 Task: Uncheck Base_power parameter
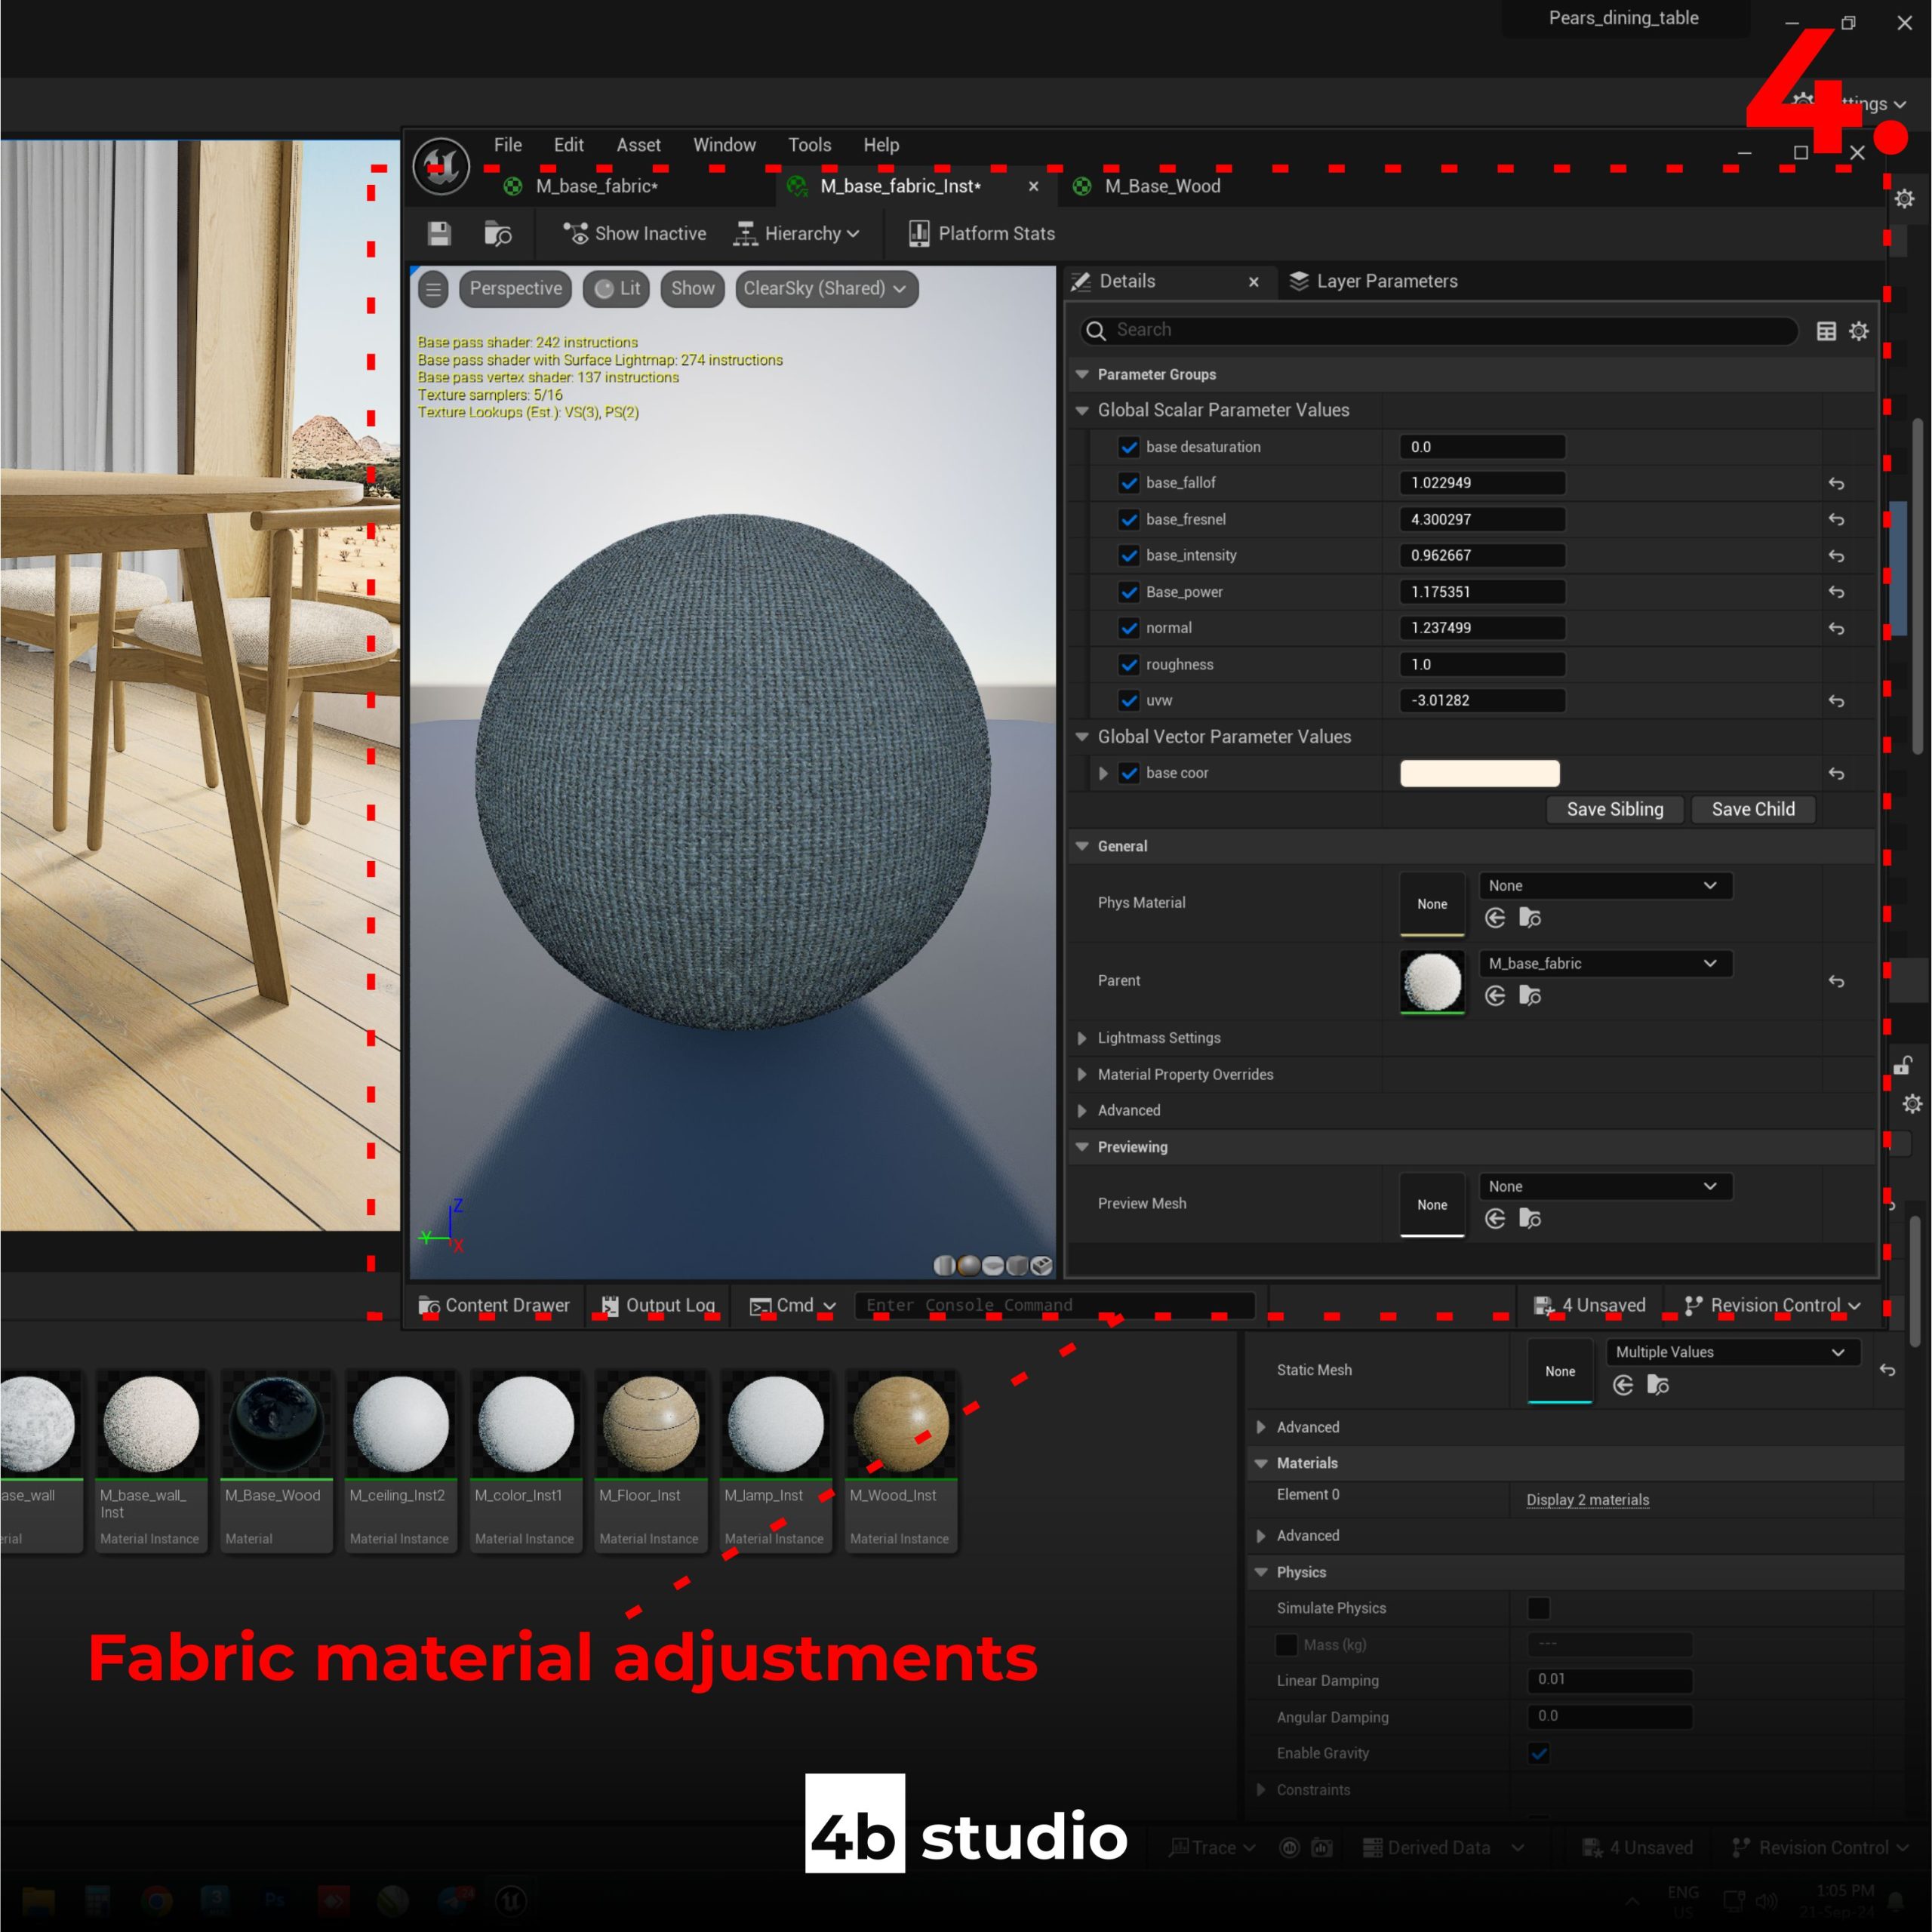click(1129, 592)
